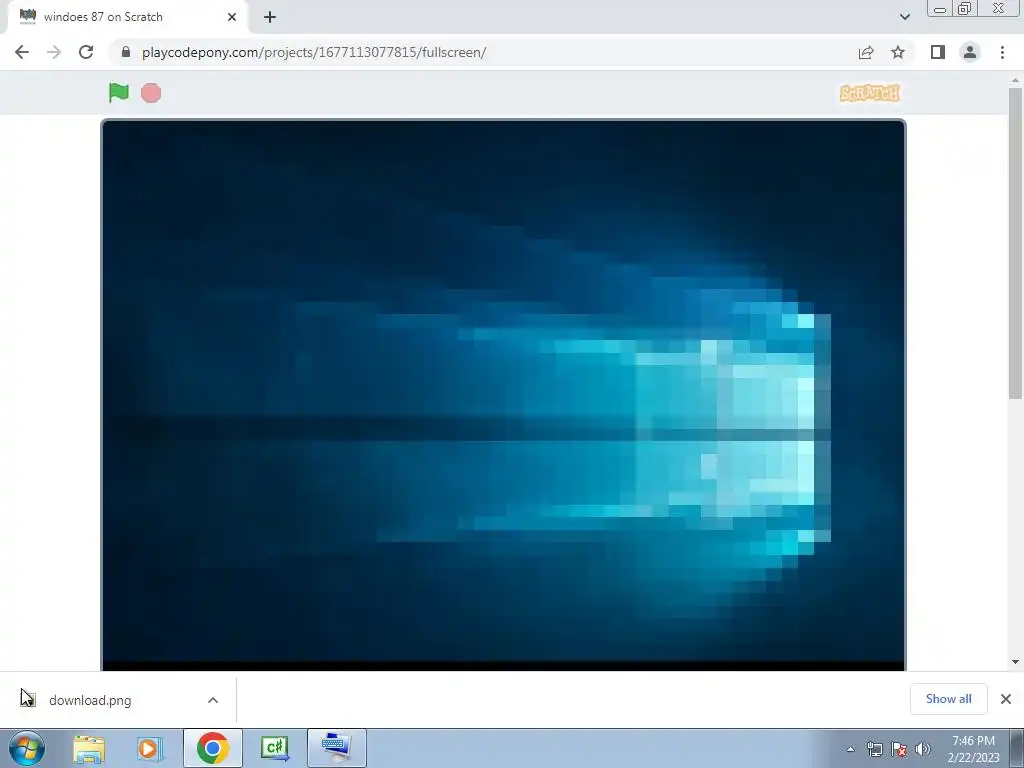This screenshot has width=1024, height=768.
Task: Open the Chrome profile menu
Action: [x=970, y=52]
